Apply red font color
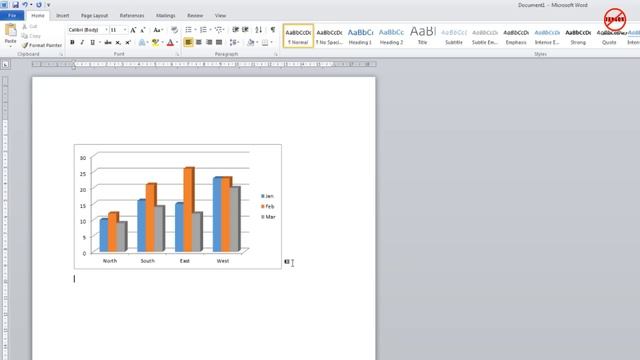The height and width of the screenshot is (360, 640). pyautogui.click(x=170, y=42)
